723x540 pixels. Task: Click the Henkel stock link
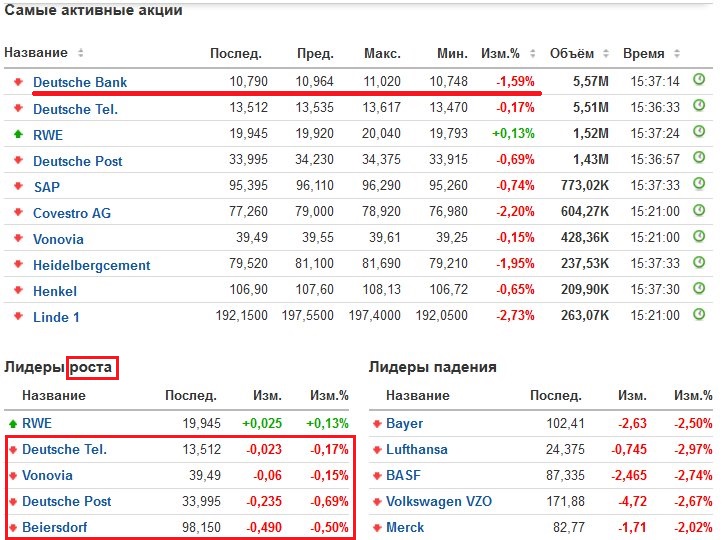point(55,291)
